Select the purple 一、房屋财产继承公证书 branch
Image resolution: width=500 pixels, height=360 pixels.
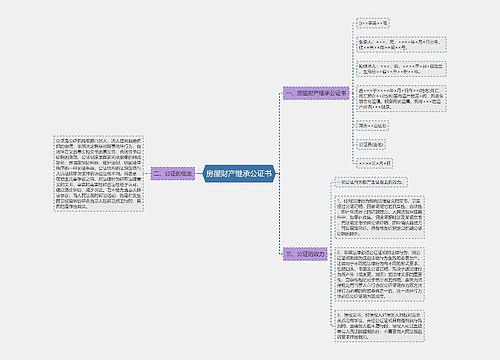pos(316,93)
